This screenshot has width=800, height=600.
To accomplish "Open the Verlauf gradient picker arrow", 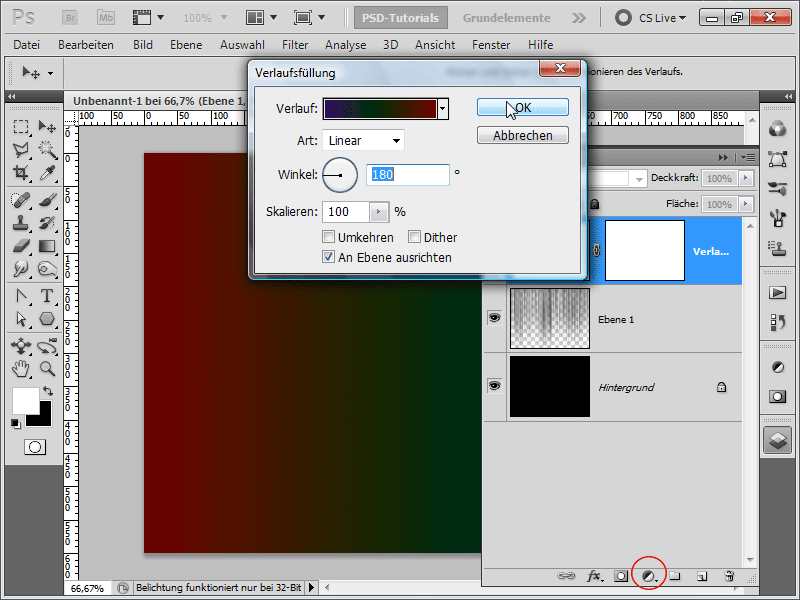I will pyautogui.click(x=442, y=109).
